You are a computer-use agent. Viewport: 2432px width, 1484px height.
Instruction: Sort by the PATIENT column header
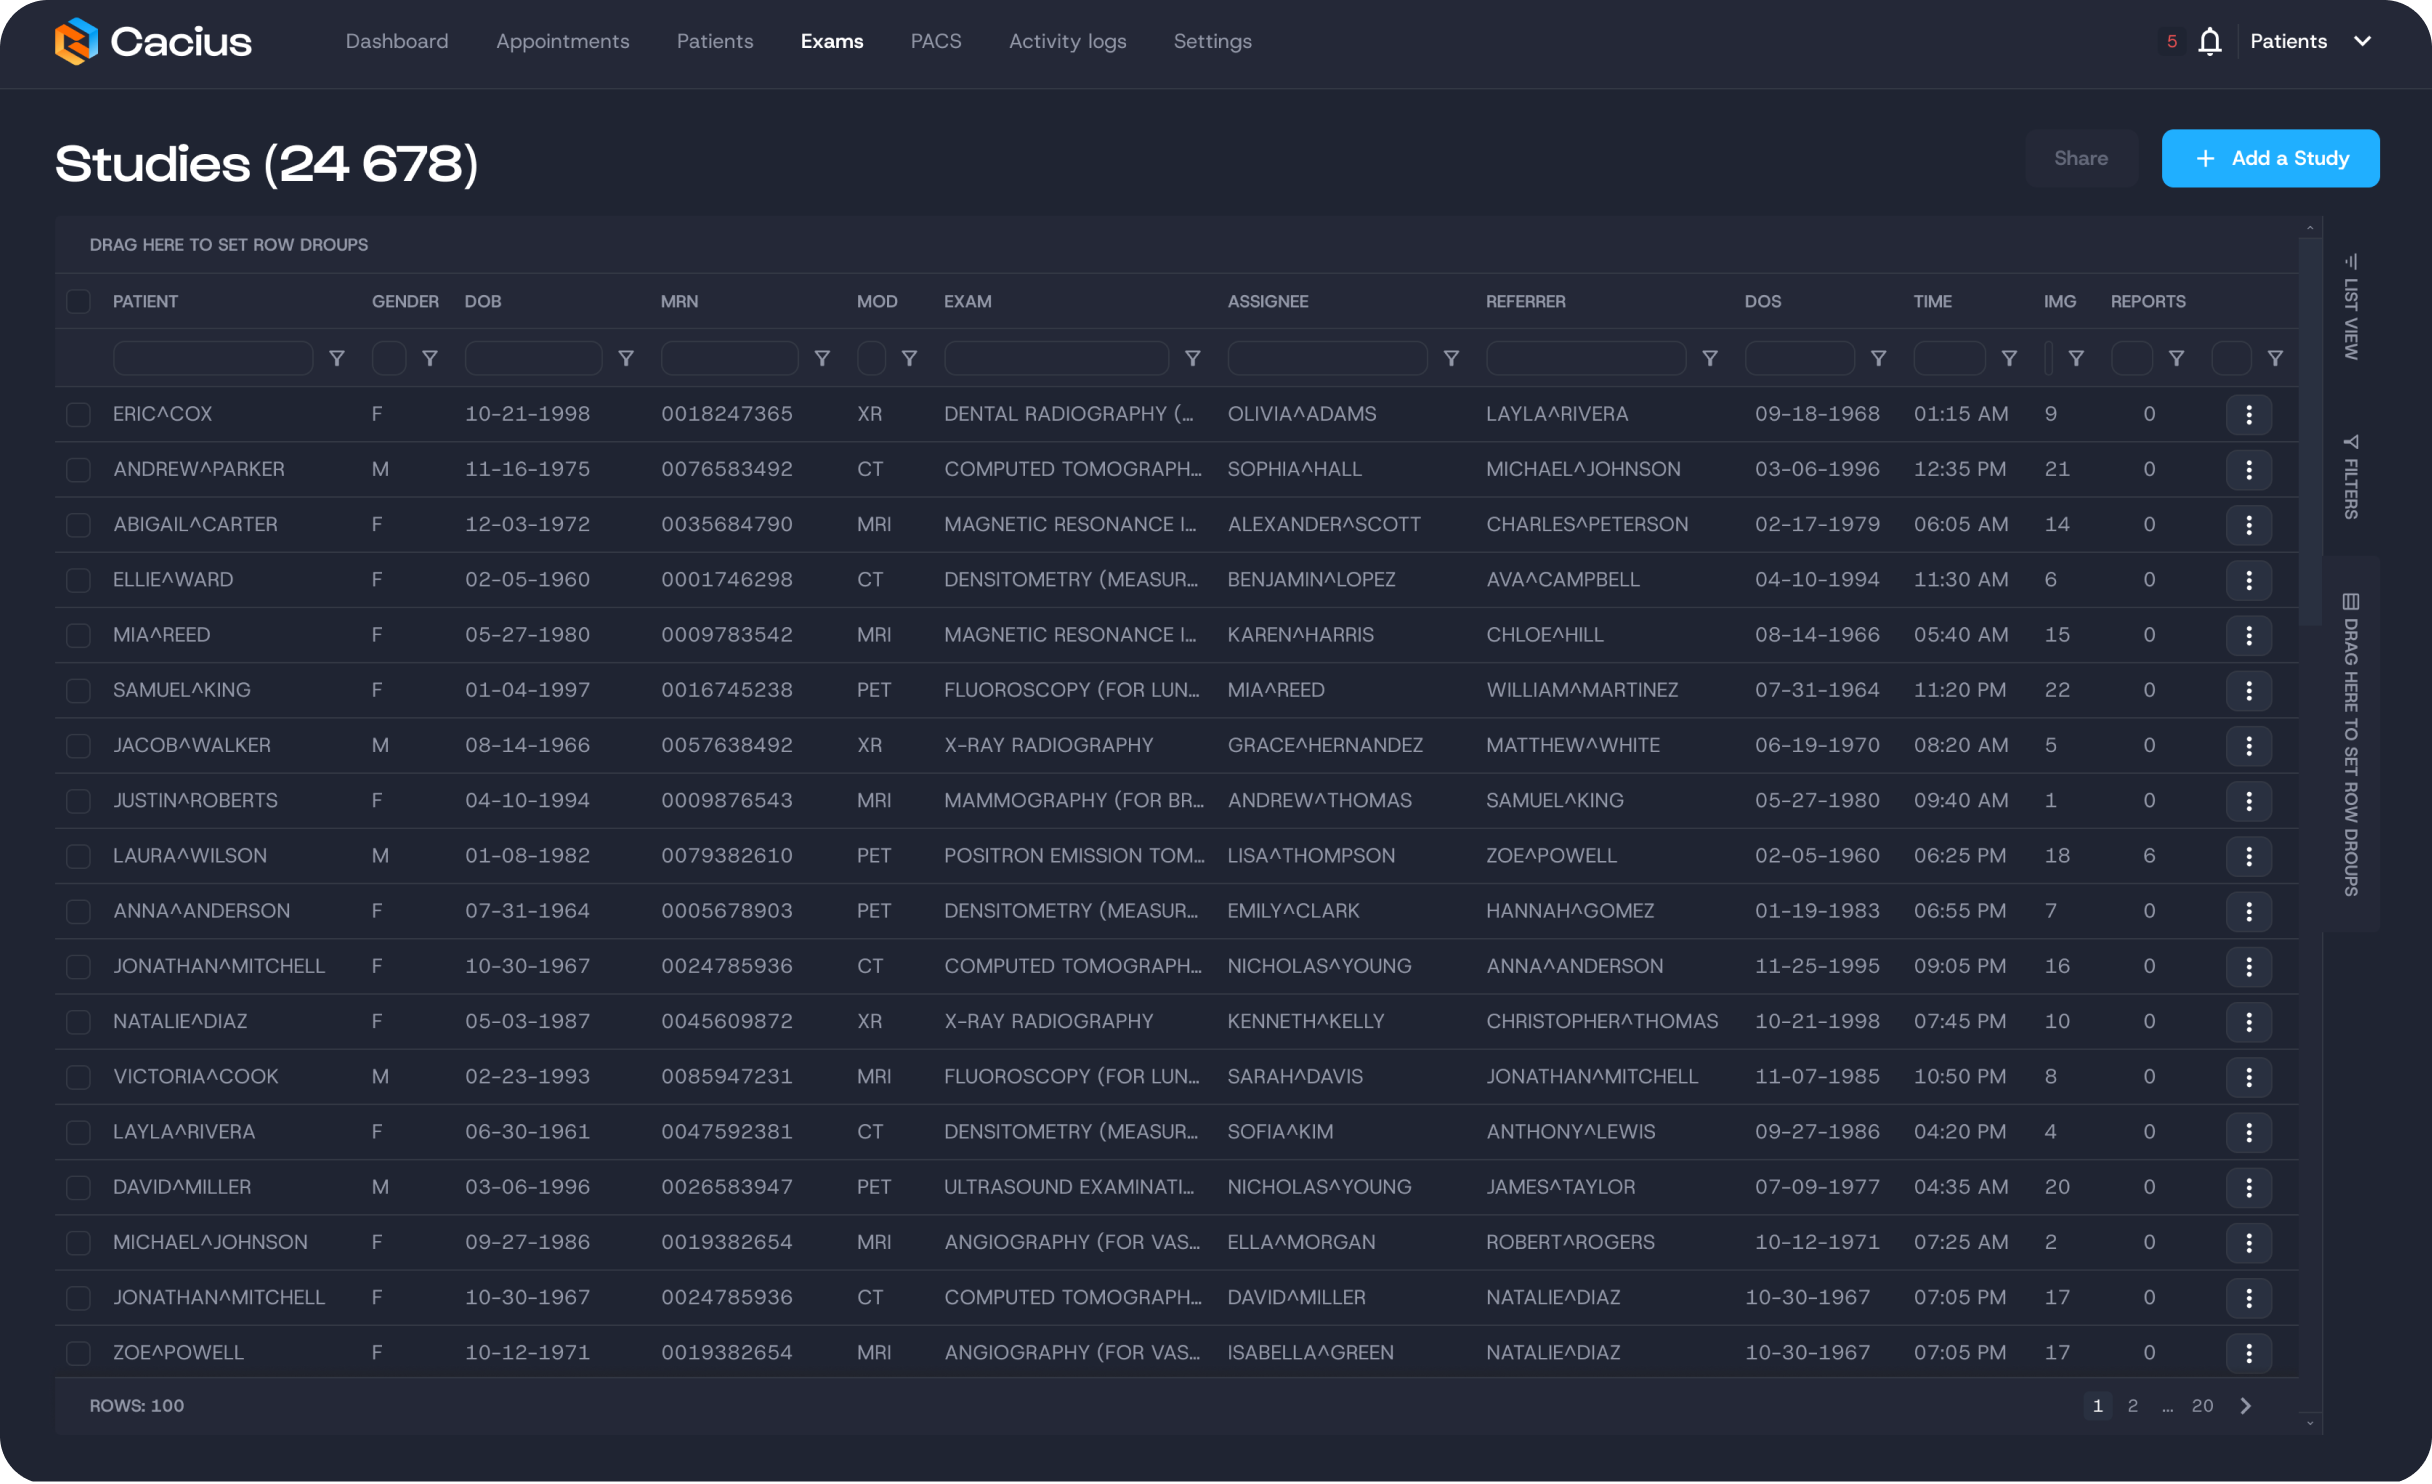pyautogui.click(x=145, y=301)
